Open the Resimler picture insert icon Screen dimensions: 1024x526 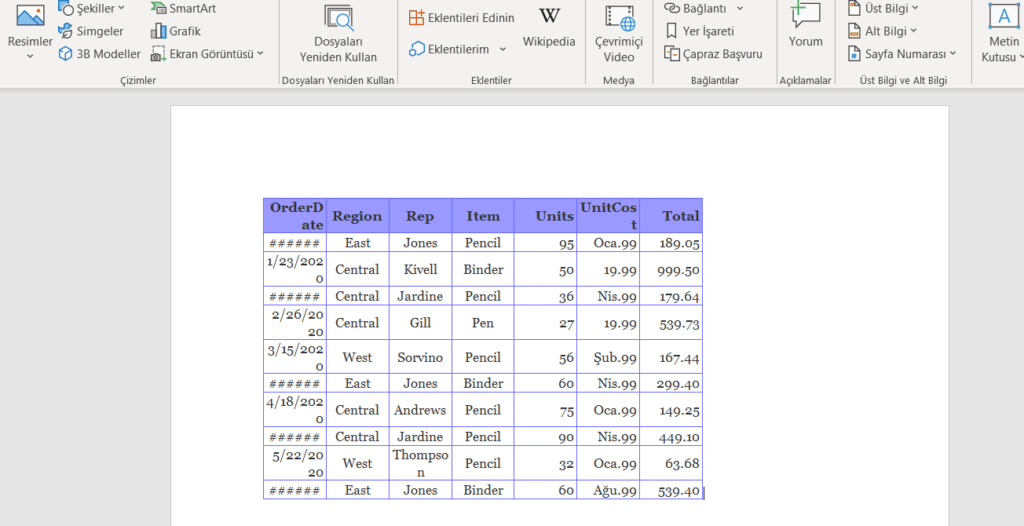pos(30,18)
